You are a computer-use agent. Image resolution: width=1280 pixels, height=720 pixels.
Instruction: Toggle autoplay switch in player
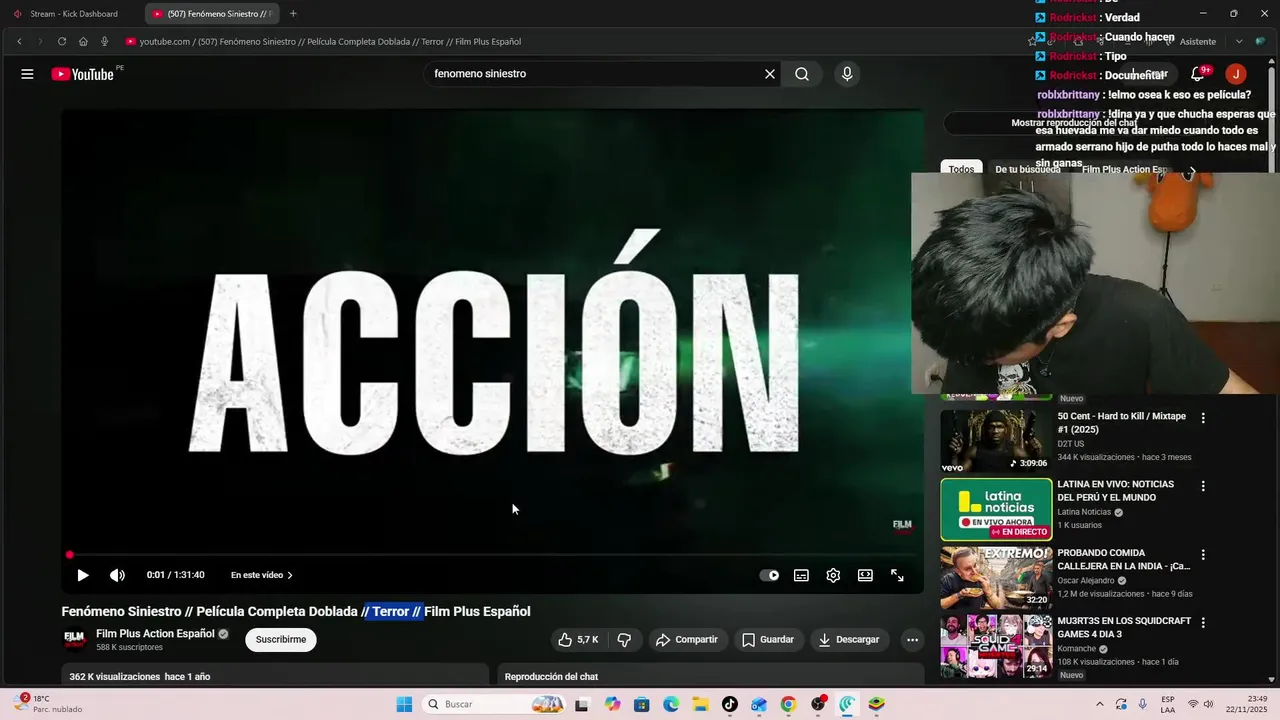pos(769,575)
